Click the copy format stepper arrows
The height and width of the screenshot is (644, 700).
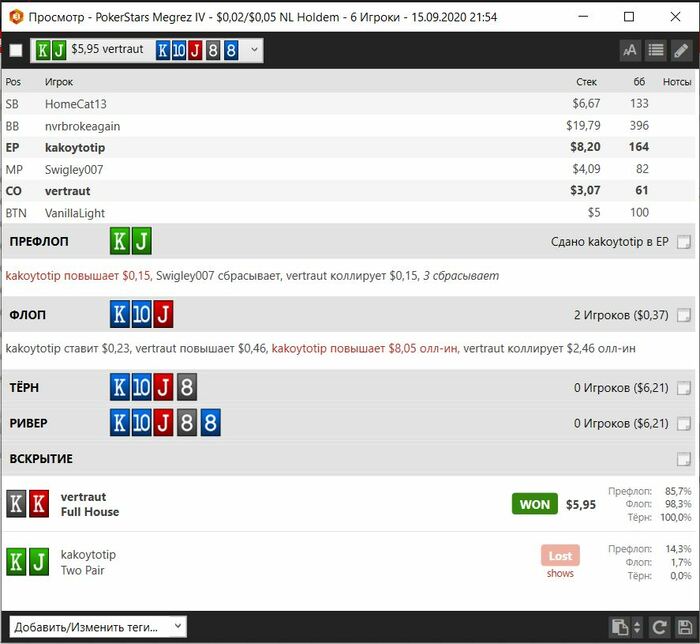click(x=637, y=627)
